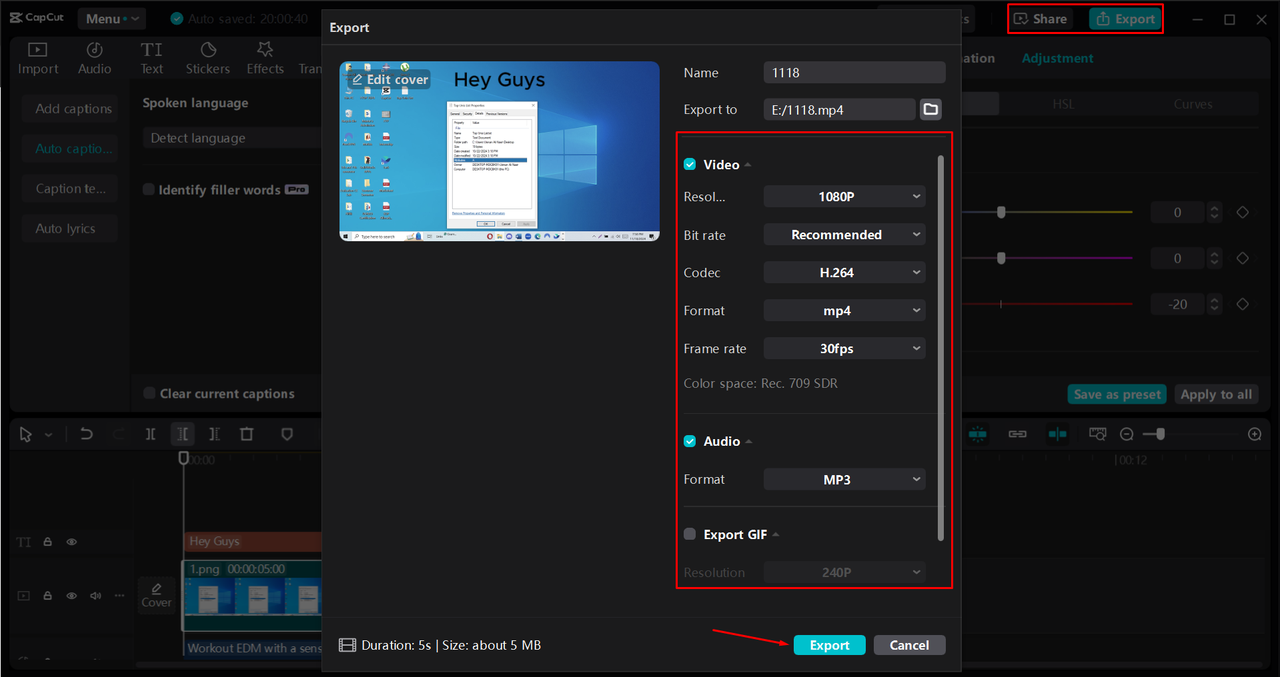Lock the 1.png video track

[x=47, y=596]
